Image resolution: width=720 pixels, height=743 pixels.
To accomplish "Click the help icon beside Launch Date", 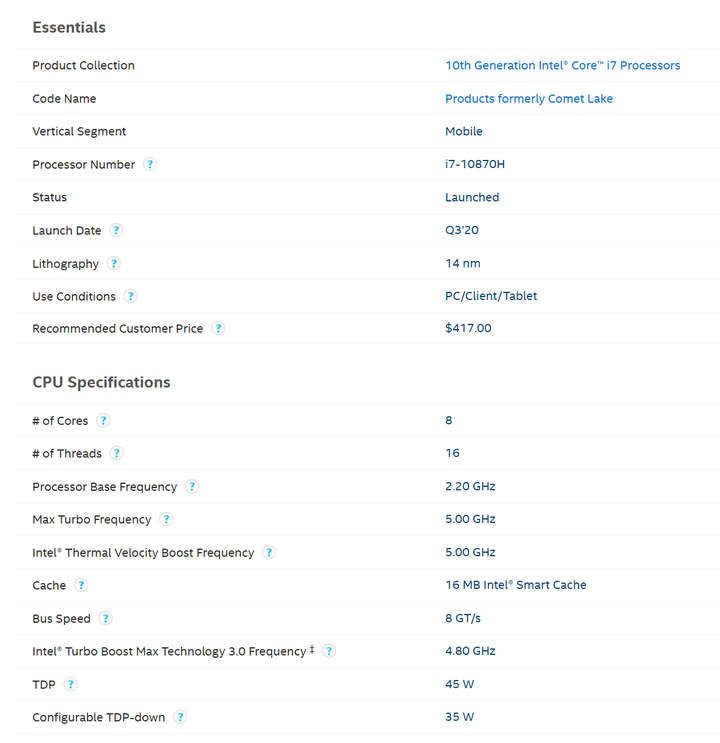I will coord(116,230).
